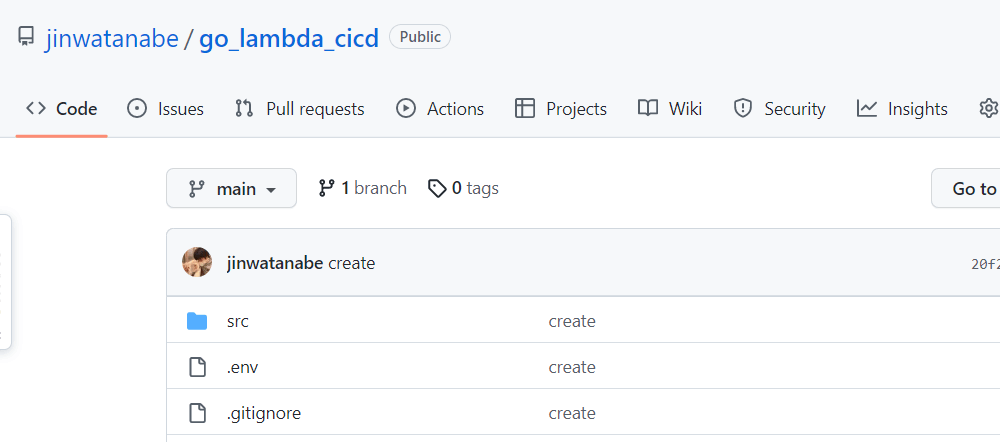Open the Wiki tab

coord(670,109)
